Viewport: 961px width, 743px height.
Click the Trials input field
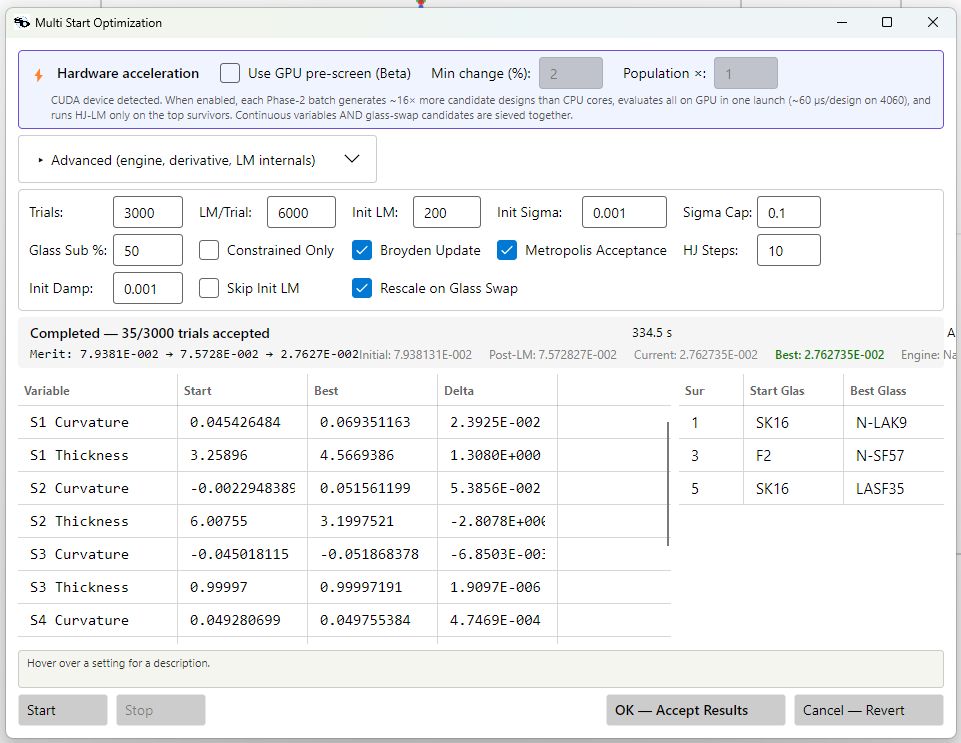click(x=148, y=213)
